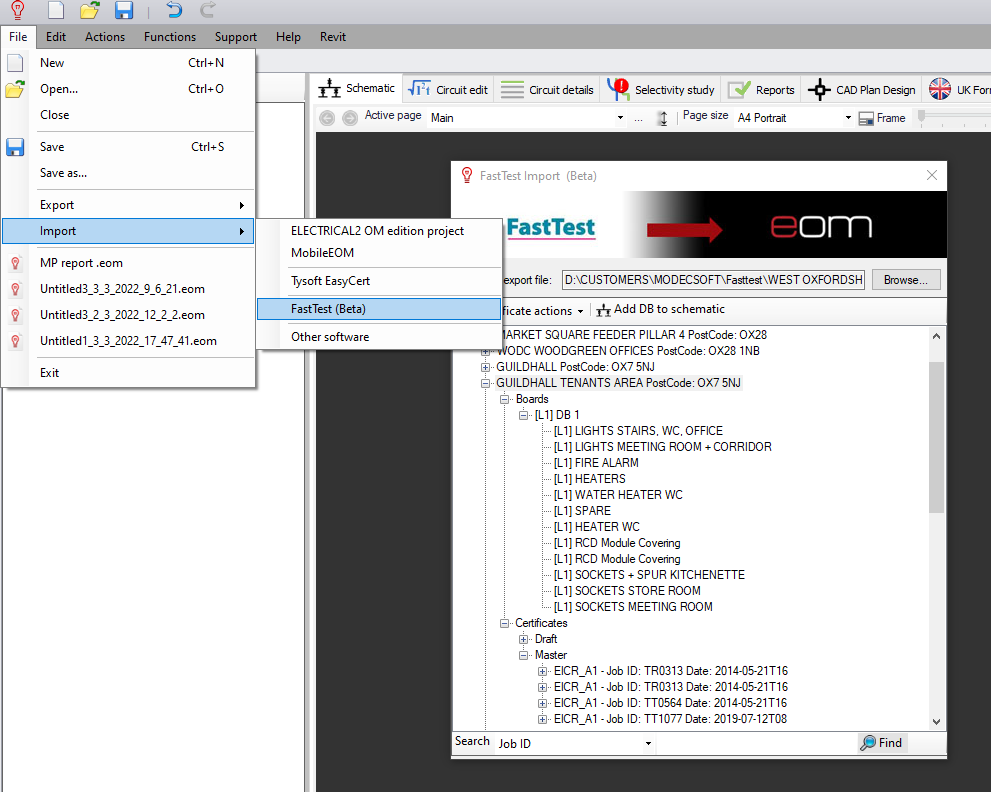Click the page orientation arrows icon
Viewport: 991px width, 792px height.
click(x=662, y=118)
